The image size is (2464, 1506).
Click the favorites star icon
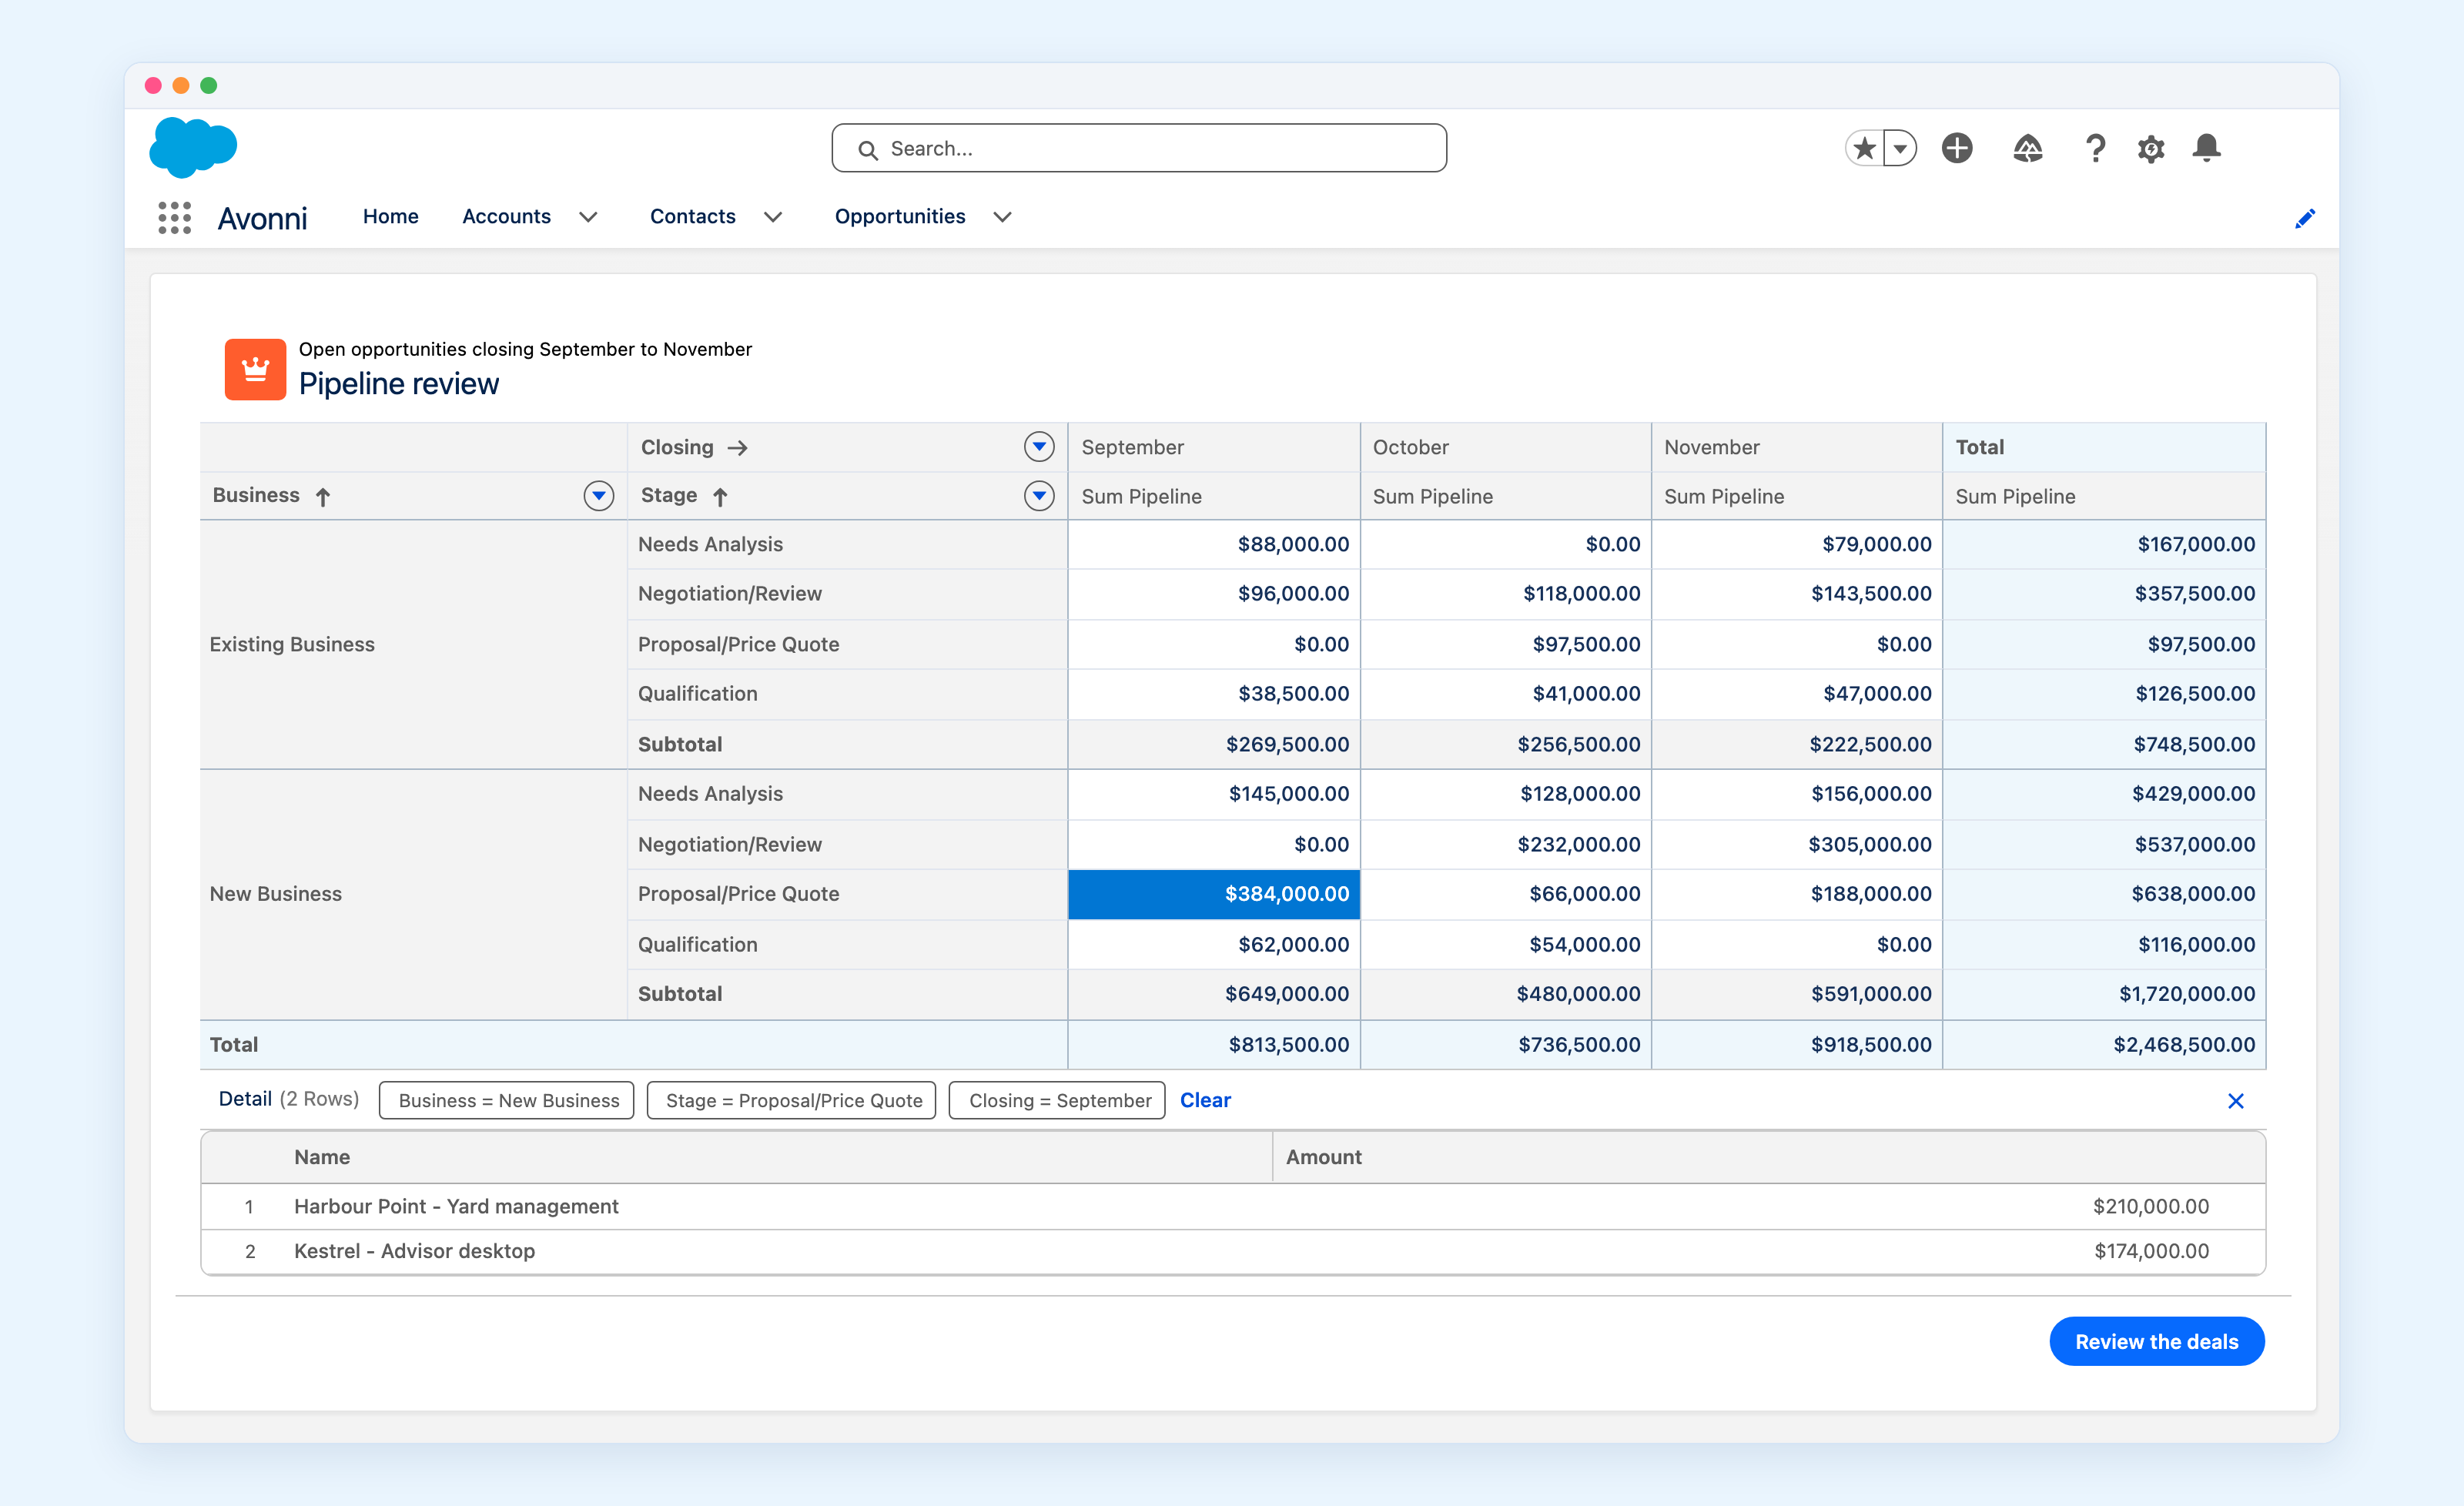[1864, 148]
